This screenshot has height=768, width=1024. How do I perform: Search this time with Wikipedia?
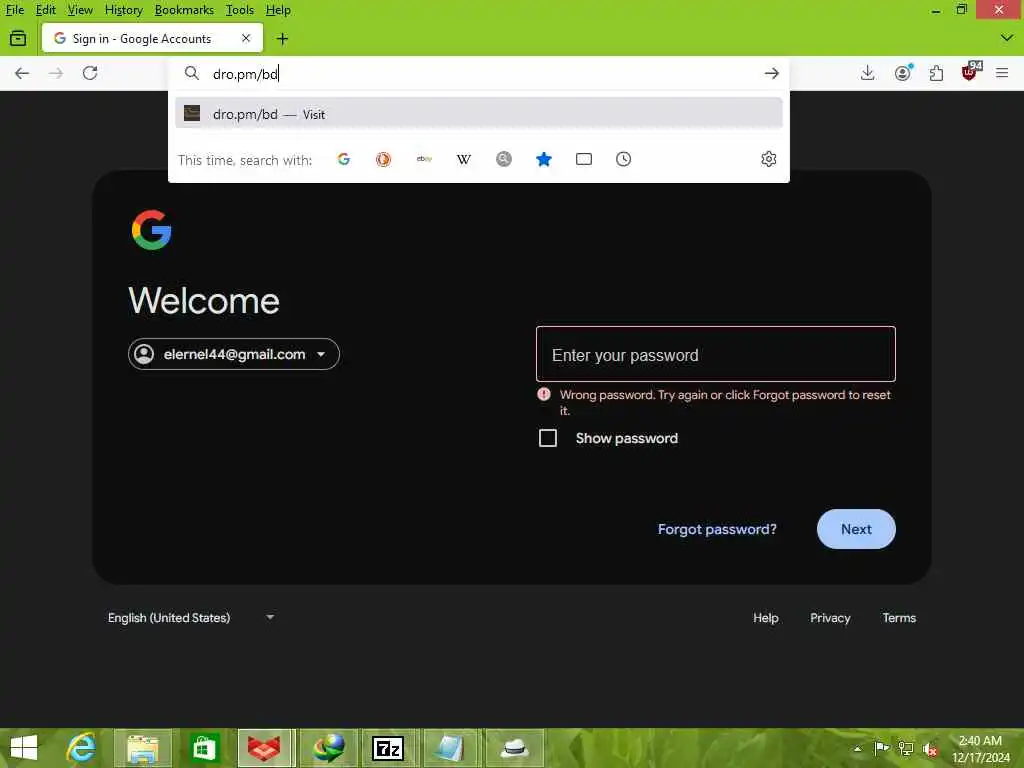click(464, 159)
